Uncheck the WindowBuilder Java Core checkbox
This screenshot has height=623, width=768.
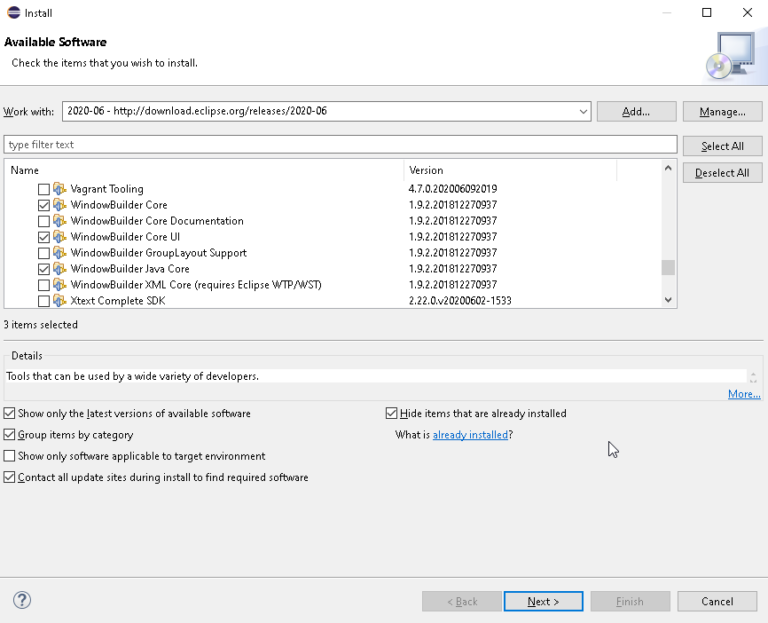pos(44,269)
